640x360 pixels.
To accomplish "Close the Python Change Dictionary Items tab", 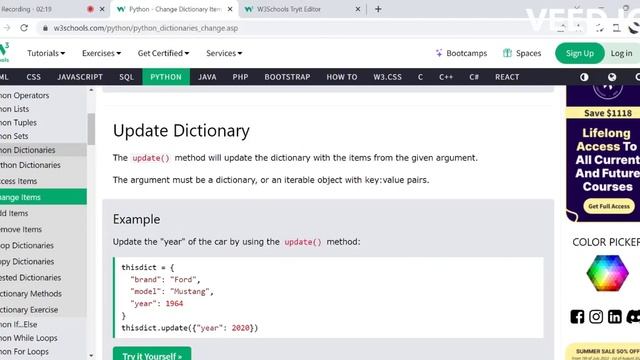I will [230, 9].
